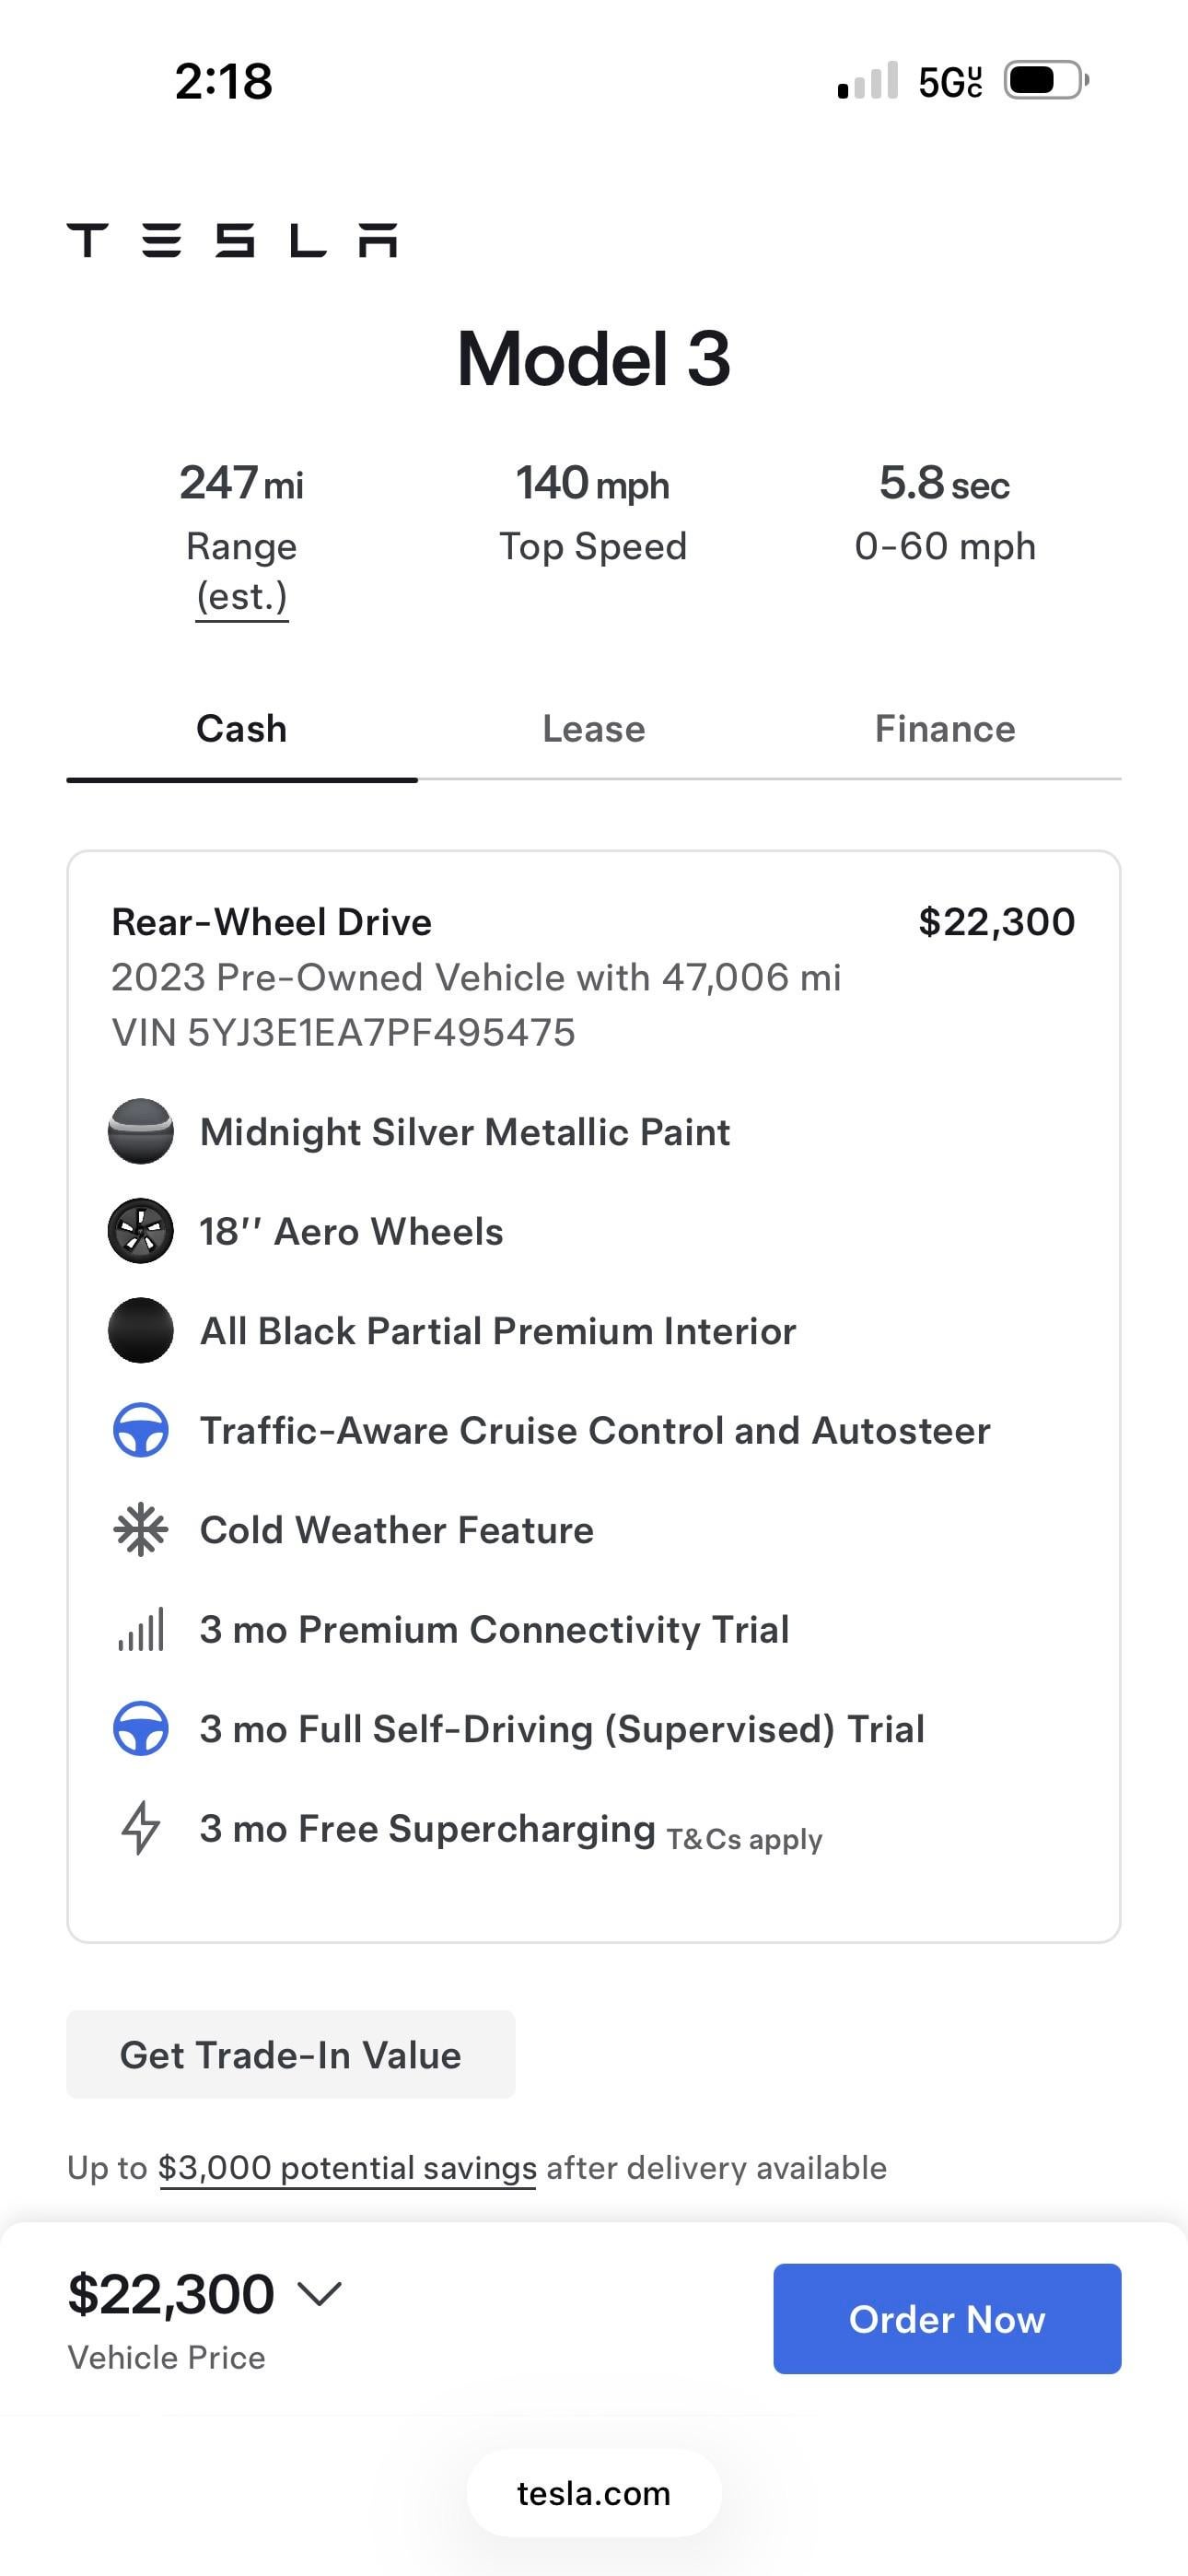Tap the Autosteer steering wheel icon
The width and height of the screenshot is (1188, 2576).
(140, 1430)
